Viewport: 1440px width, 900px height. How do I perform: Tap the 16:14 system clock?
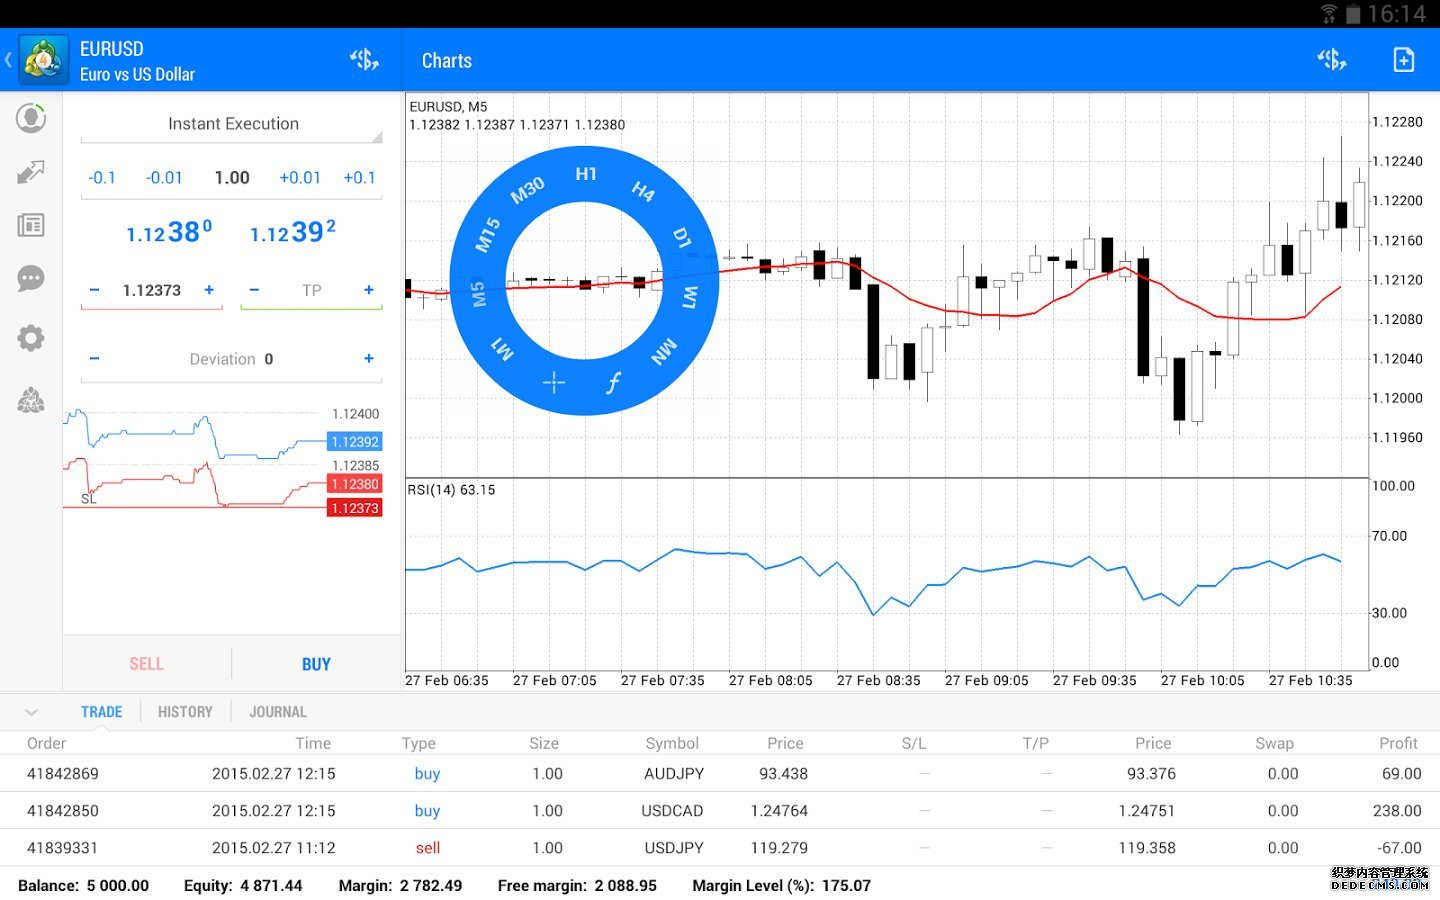1397,14
